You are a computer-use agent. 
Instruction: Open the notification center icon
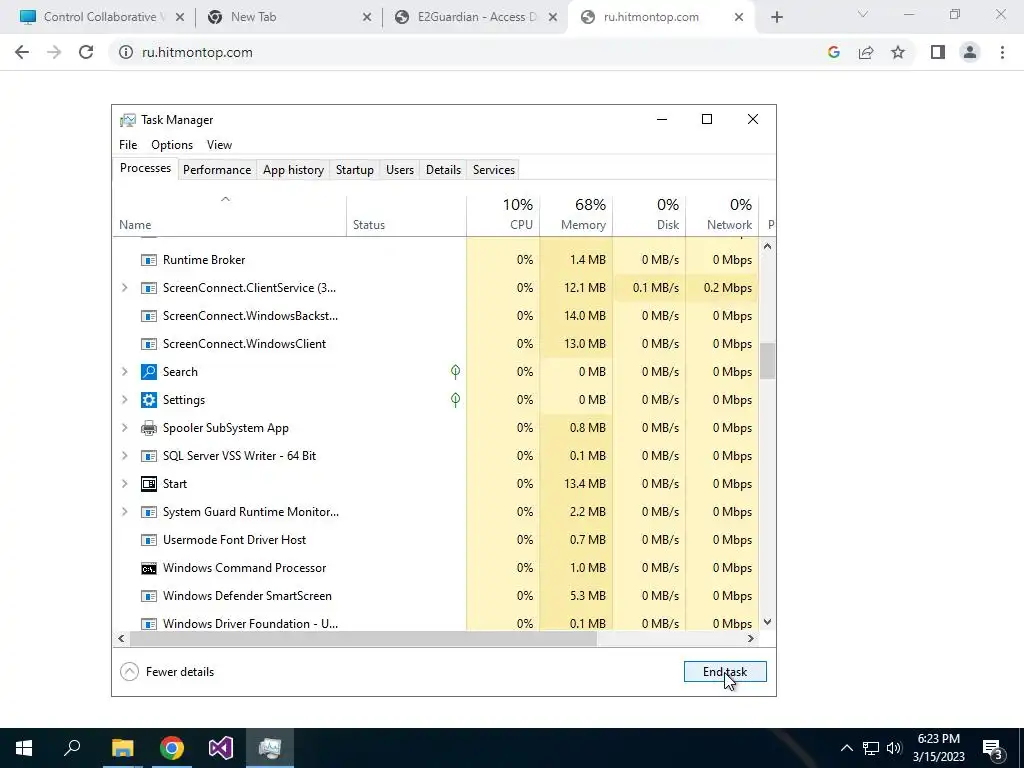point(993,748)
